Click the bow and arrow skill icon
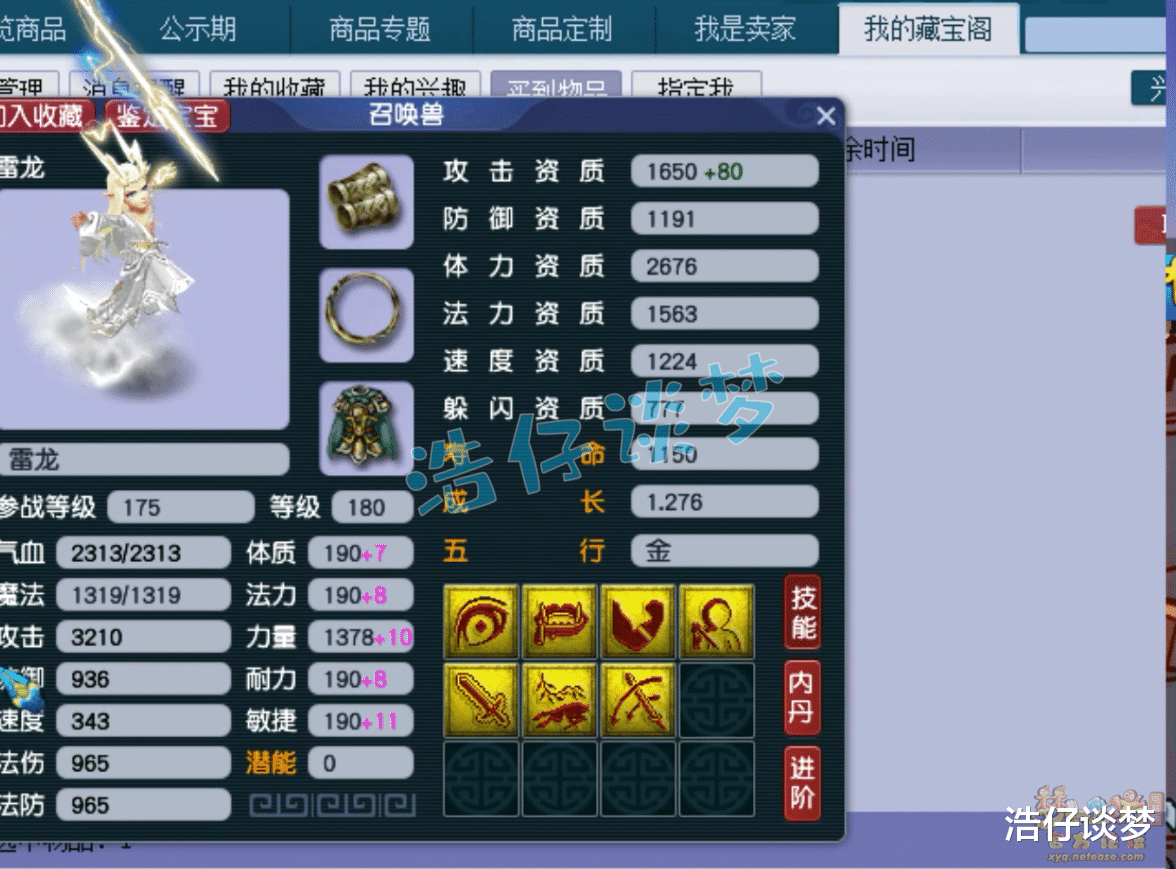 (638, 700)
